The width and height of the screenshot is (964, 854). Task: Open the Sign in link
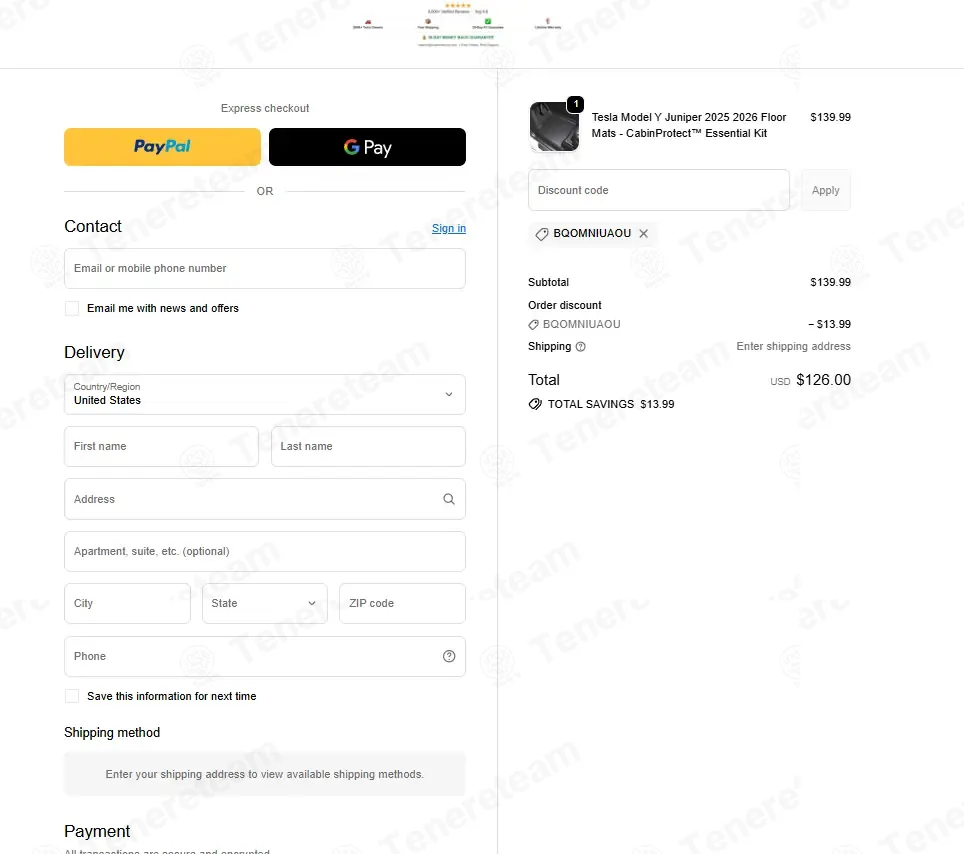pos(448,228)
